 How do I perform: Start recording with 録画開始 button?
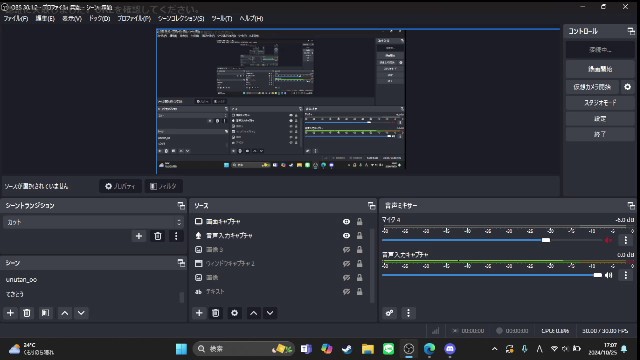(x=600, y=69)
